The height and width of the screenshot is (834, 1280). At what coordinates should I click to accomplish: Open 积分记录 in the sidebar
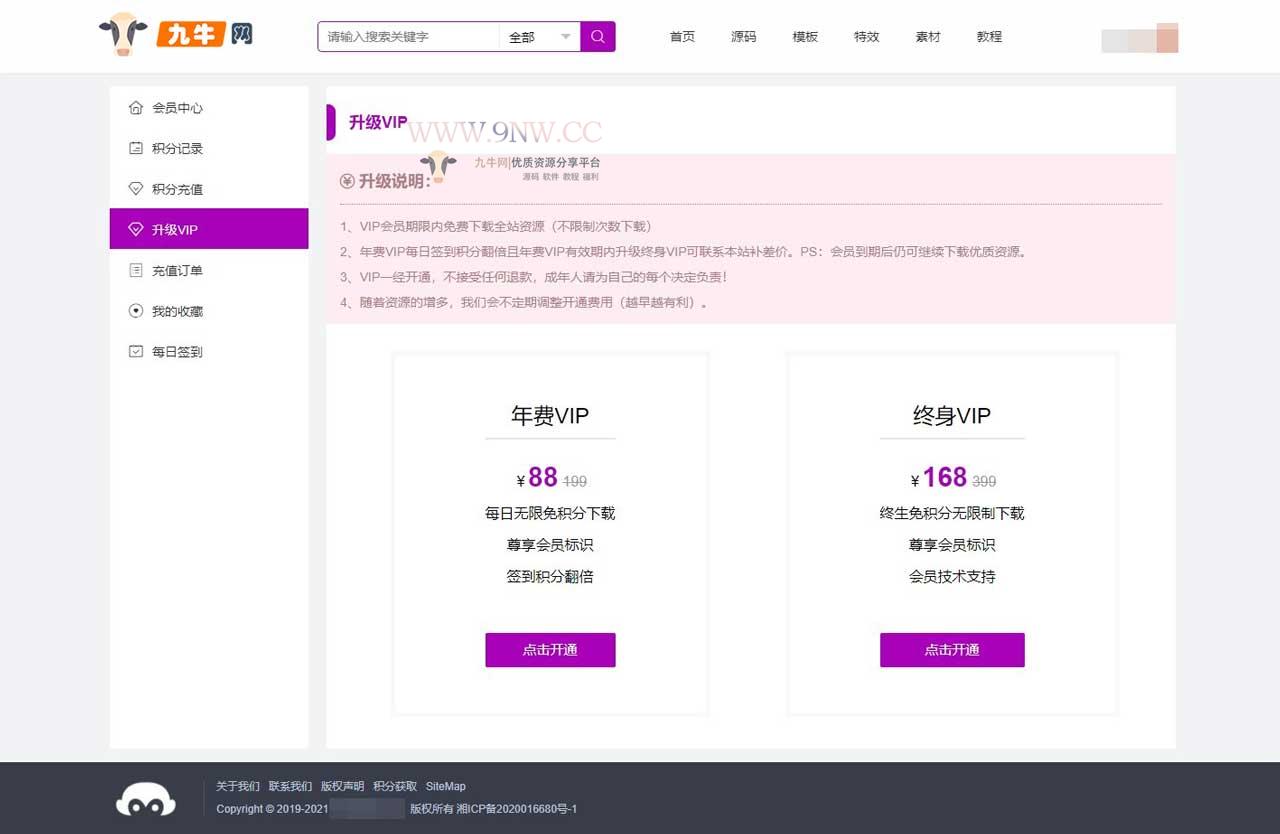click(209, 148)
